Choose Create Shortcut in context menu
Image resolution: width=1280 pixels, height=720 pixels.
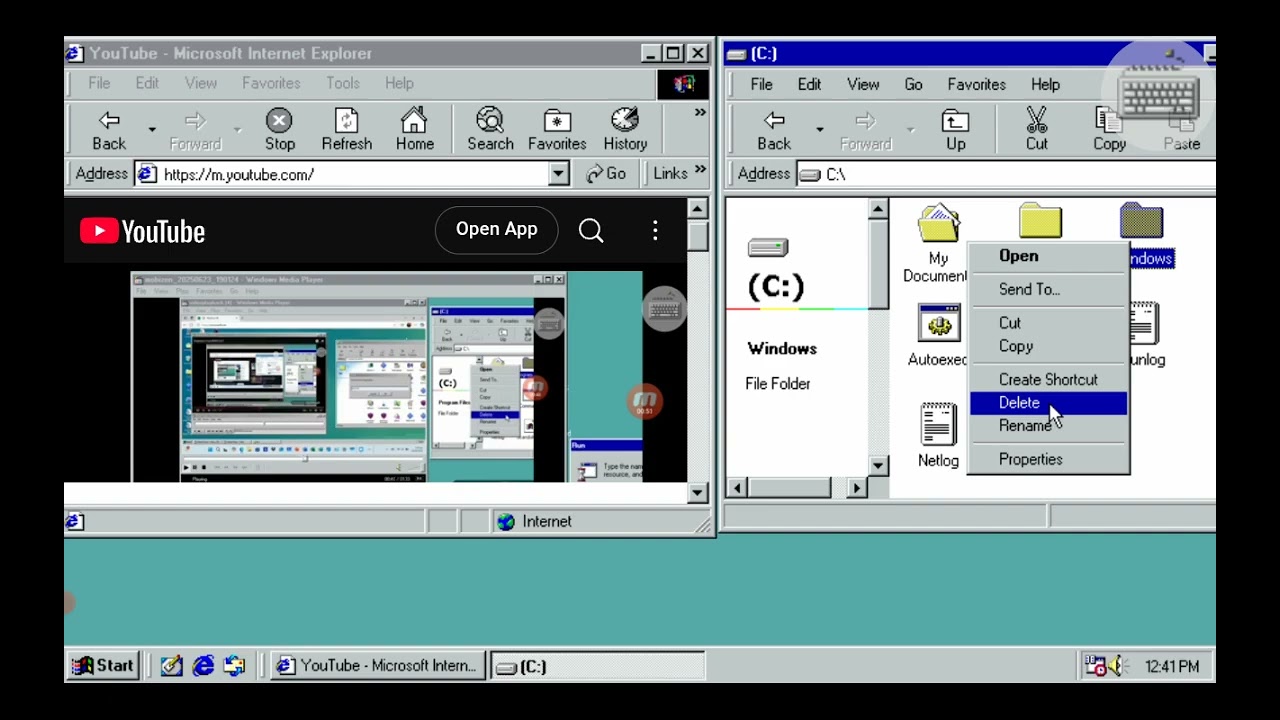pos(1048,380)
